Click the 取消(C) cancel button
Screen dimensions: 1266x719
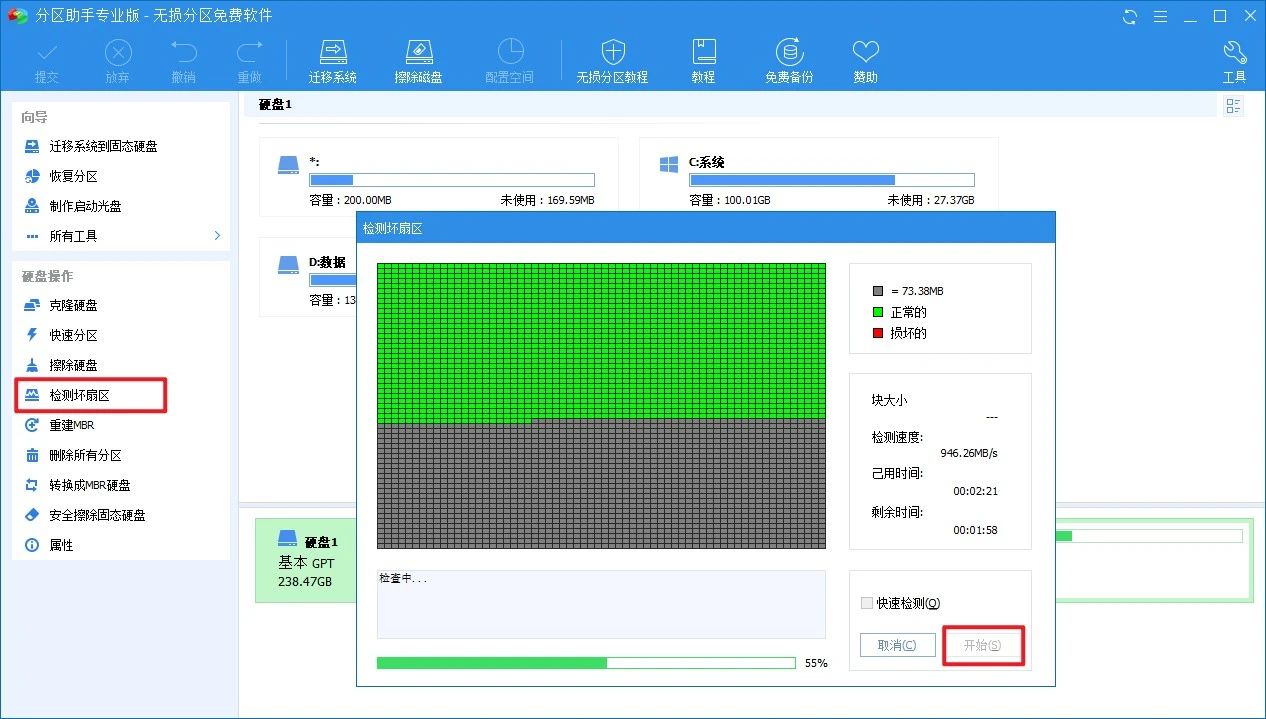click(897, 644)
